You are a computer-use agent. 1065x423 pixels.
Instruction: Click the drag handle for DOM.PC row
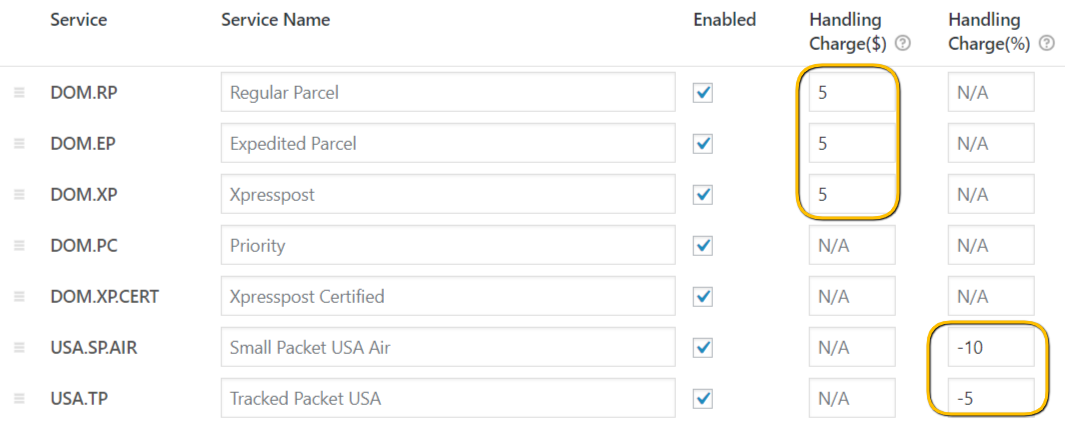coord(20,245)
